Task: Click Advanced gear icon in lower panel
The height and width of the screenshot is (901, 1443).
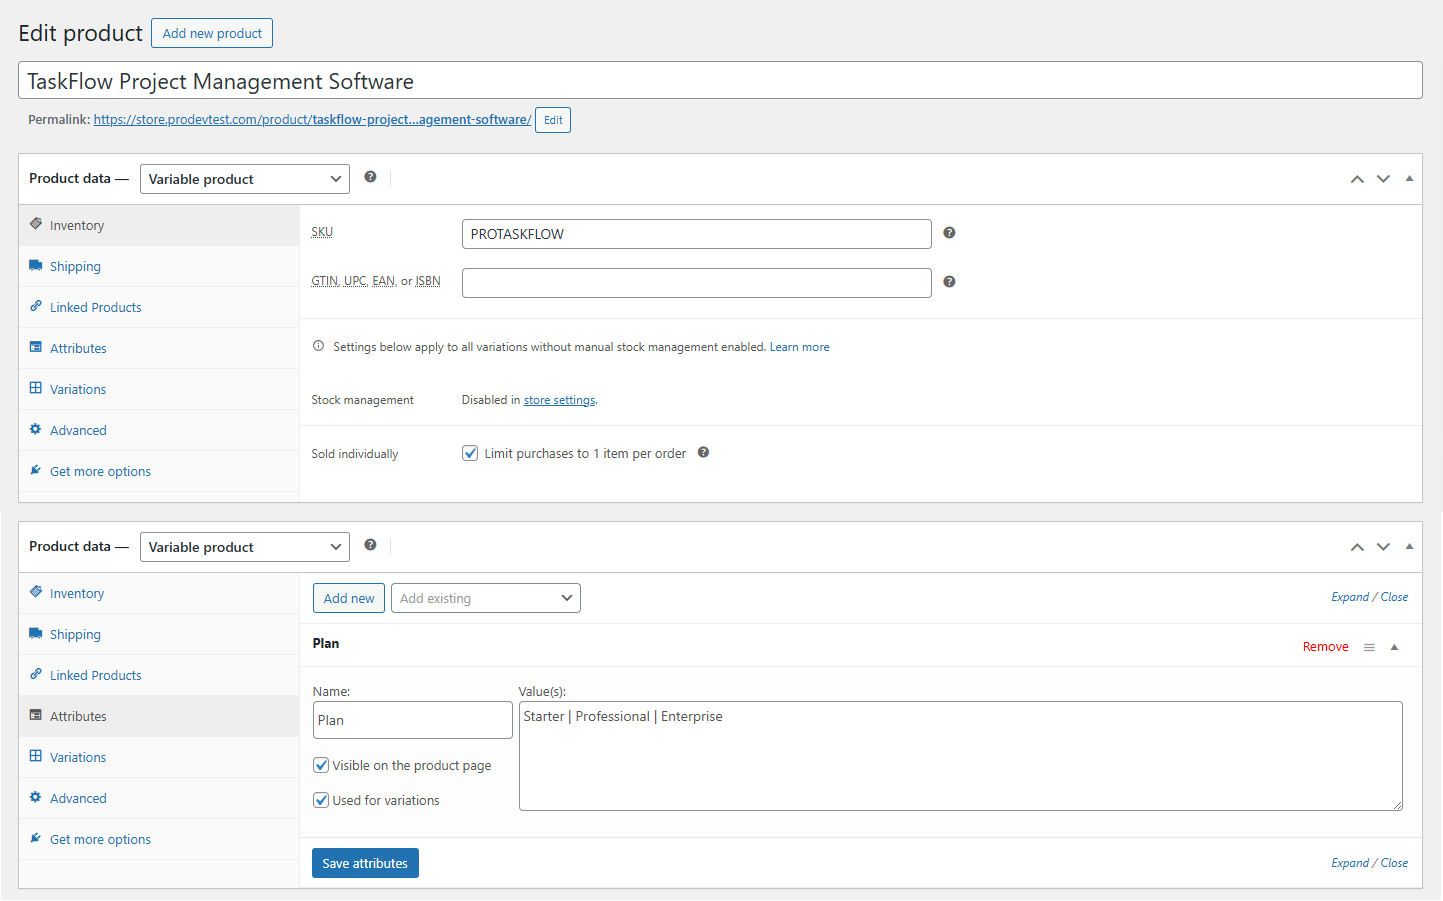Action: 36,797
